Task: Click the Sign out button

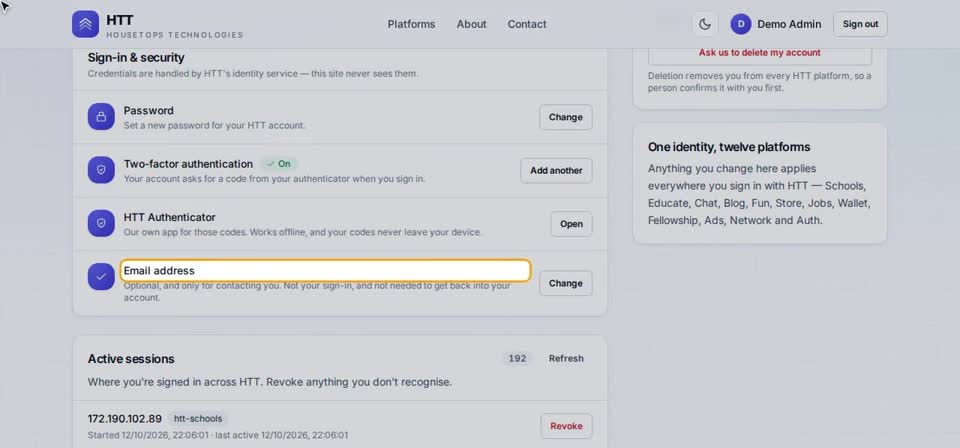Action: point(860,24)
